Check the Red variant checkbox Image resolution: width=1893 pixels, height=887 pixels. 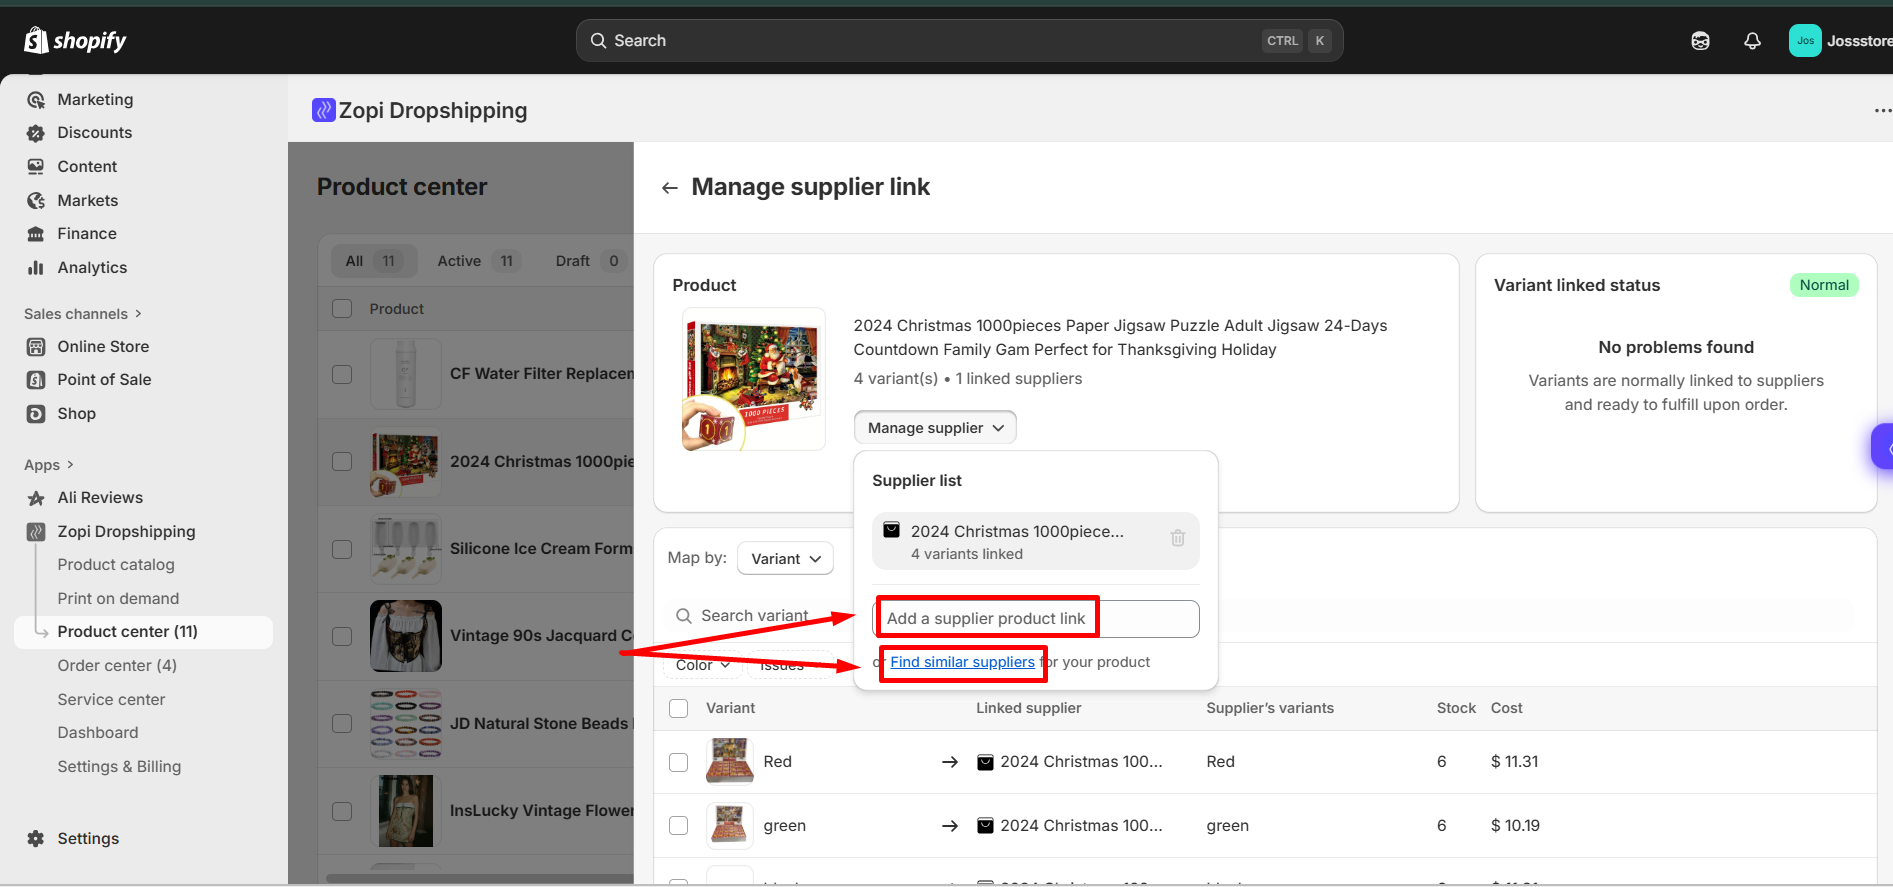[678, 762]
